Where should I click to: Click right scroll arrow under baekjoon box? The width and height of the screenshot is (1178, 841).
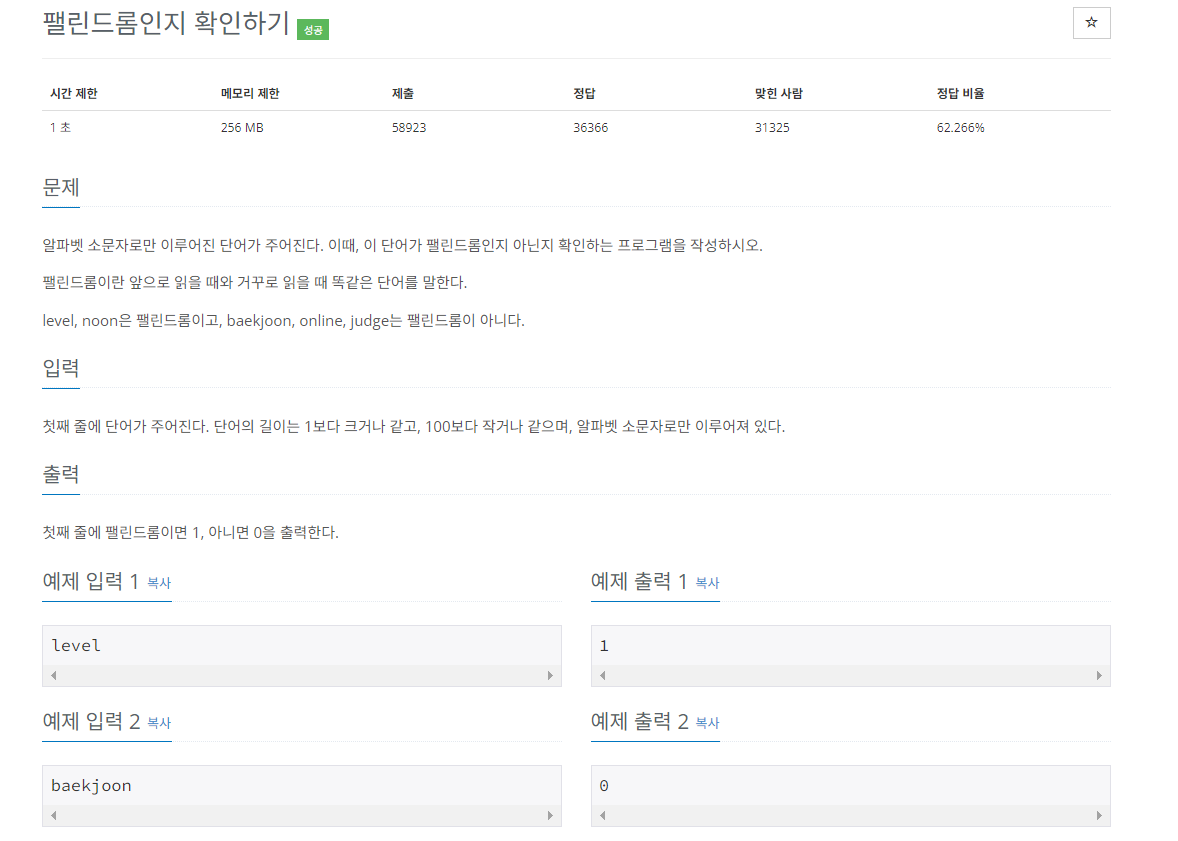[550, 815]
